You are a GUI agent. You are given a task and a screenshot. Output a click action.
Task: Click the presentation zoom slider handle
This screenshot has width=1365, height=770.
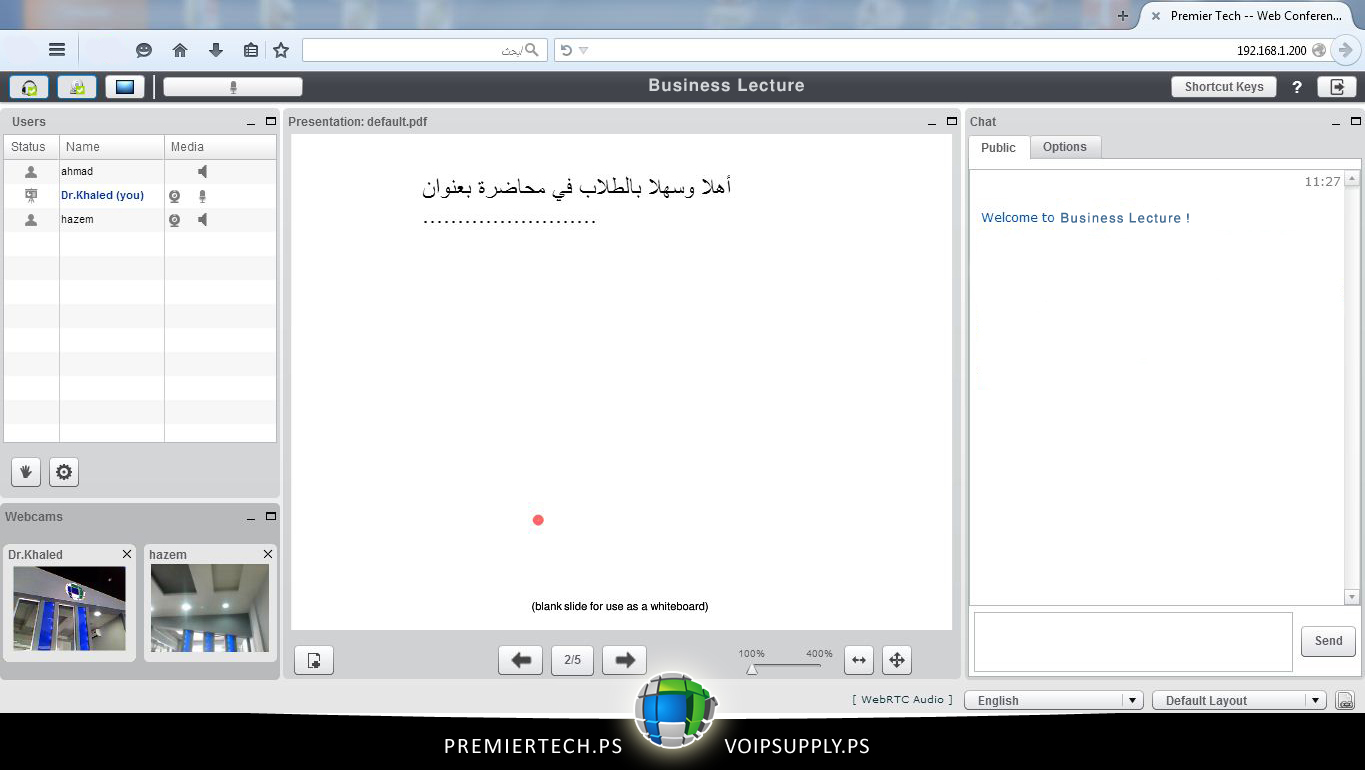click(x=752, y=669)
